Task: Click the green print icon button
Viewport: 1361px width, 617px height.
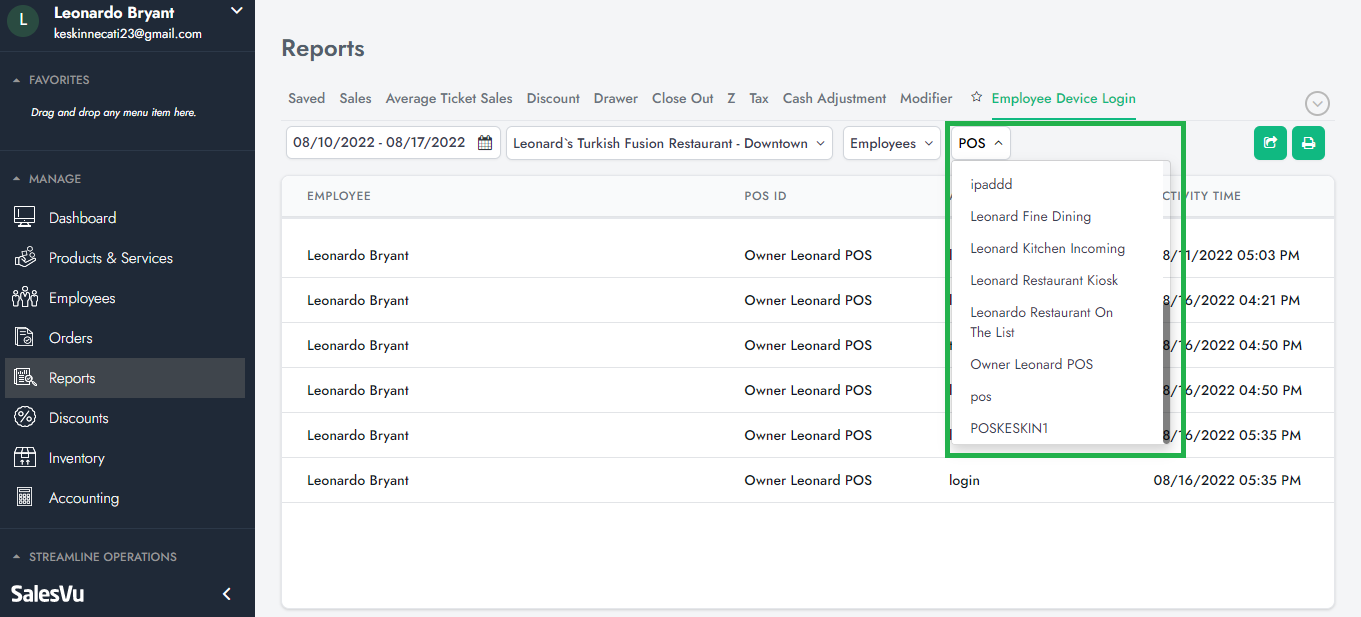Action: [x=1308, y=143]
